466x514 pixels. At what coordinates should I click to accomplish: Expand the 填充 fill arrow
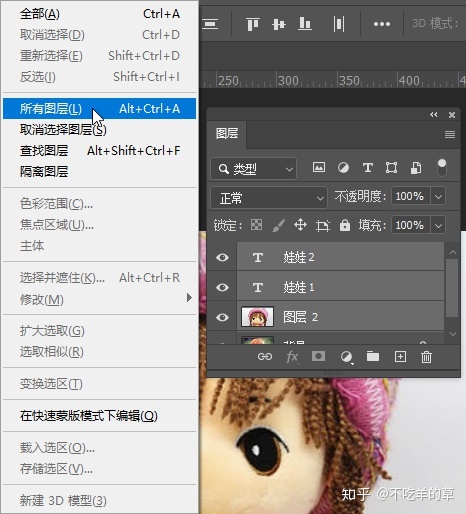(438, 225)
